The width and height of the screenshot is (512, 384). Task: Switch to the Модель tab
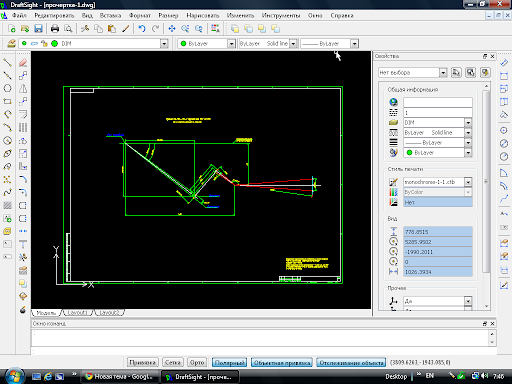(x=46, y=313)
